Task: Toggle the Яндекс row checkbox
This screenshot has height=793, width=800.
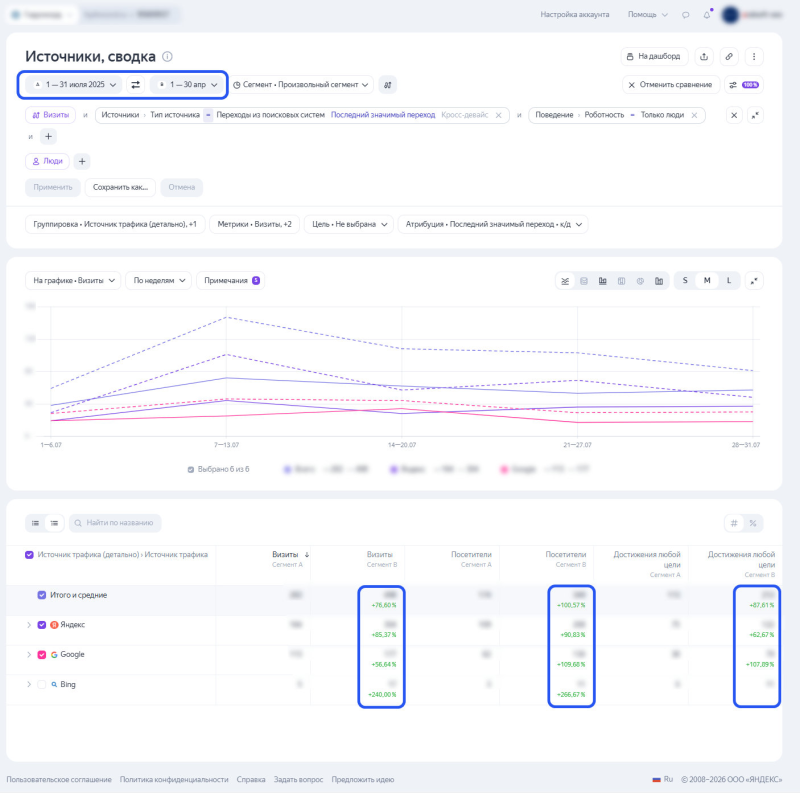Action: (42, 625)
